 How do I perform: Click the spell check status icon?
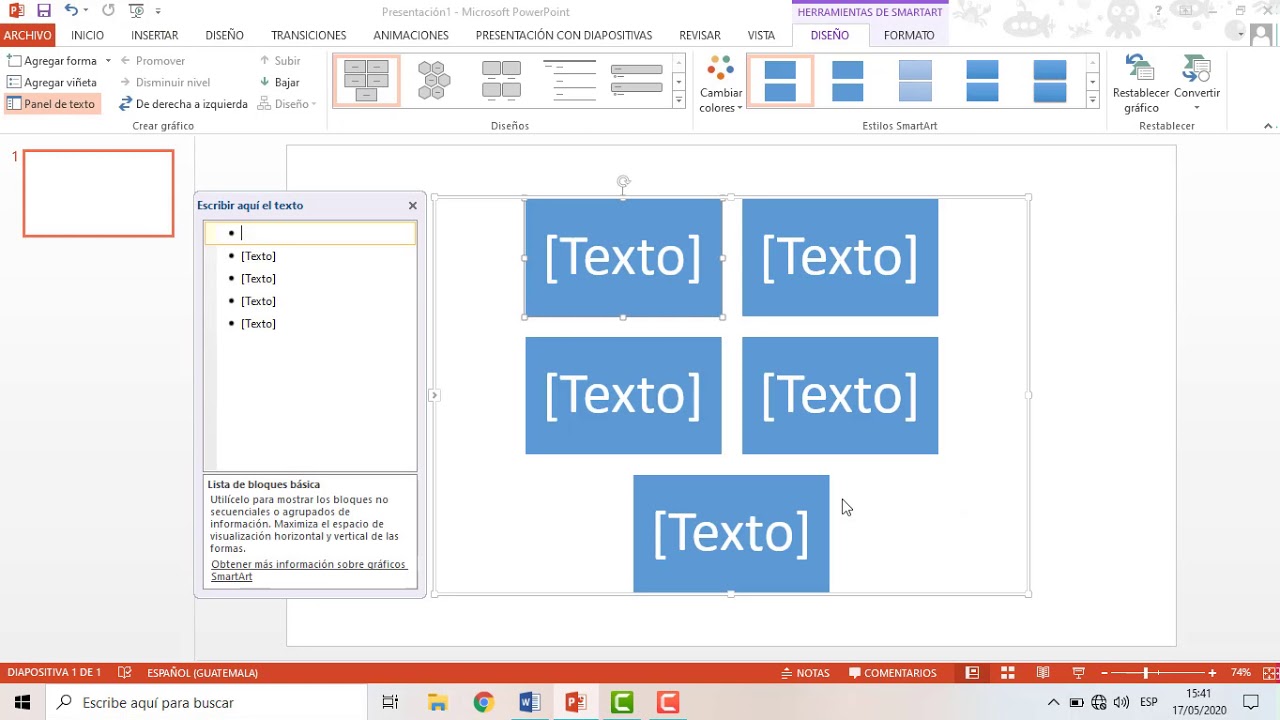click(124, 673)
